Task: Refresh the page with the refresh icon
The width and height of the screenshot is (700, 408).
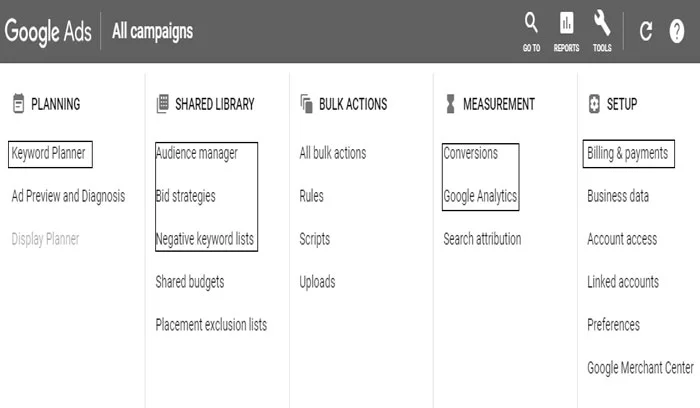Action: pos(646,31)
